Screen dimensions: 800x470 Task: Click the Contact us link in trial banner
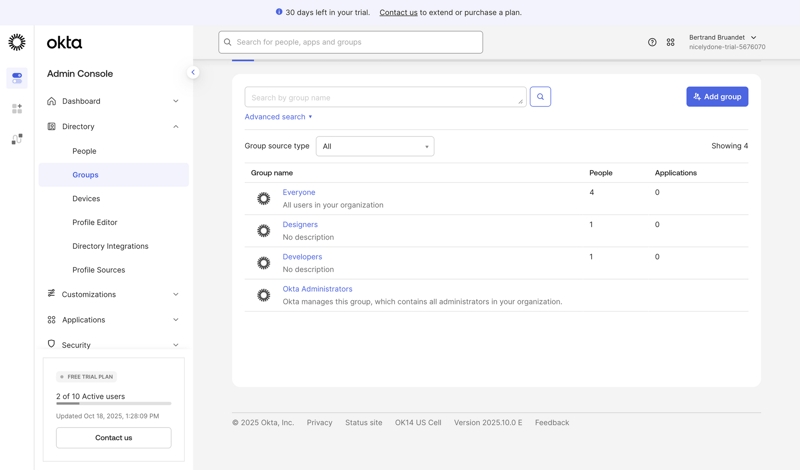tap(398, 12)
